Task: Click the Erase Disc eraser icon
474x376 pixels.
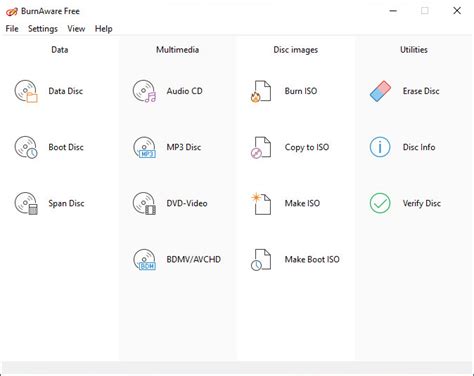Action: coord(380,91)
